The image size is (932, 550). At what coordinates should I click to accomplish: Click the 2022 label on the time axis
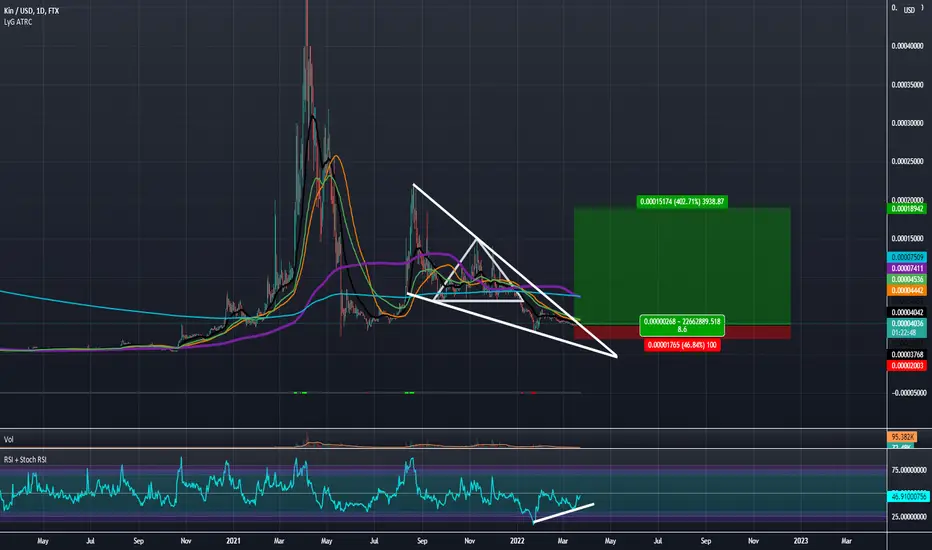coord(517,541)
